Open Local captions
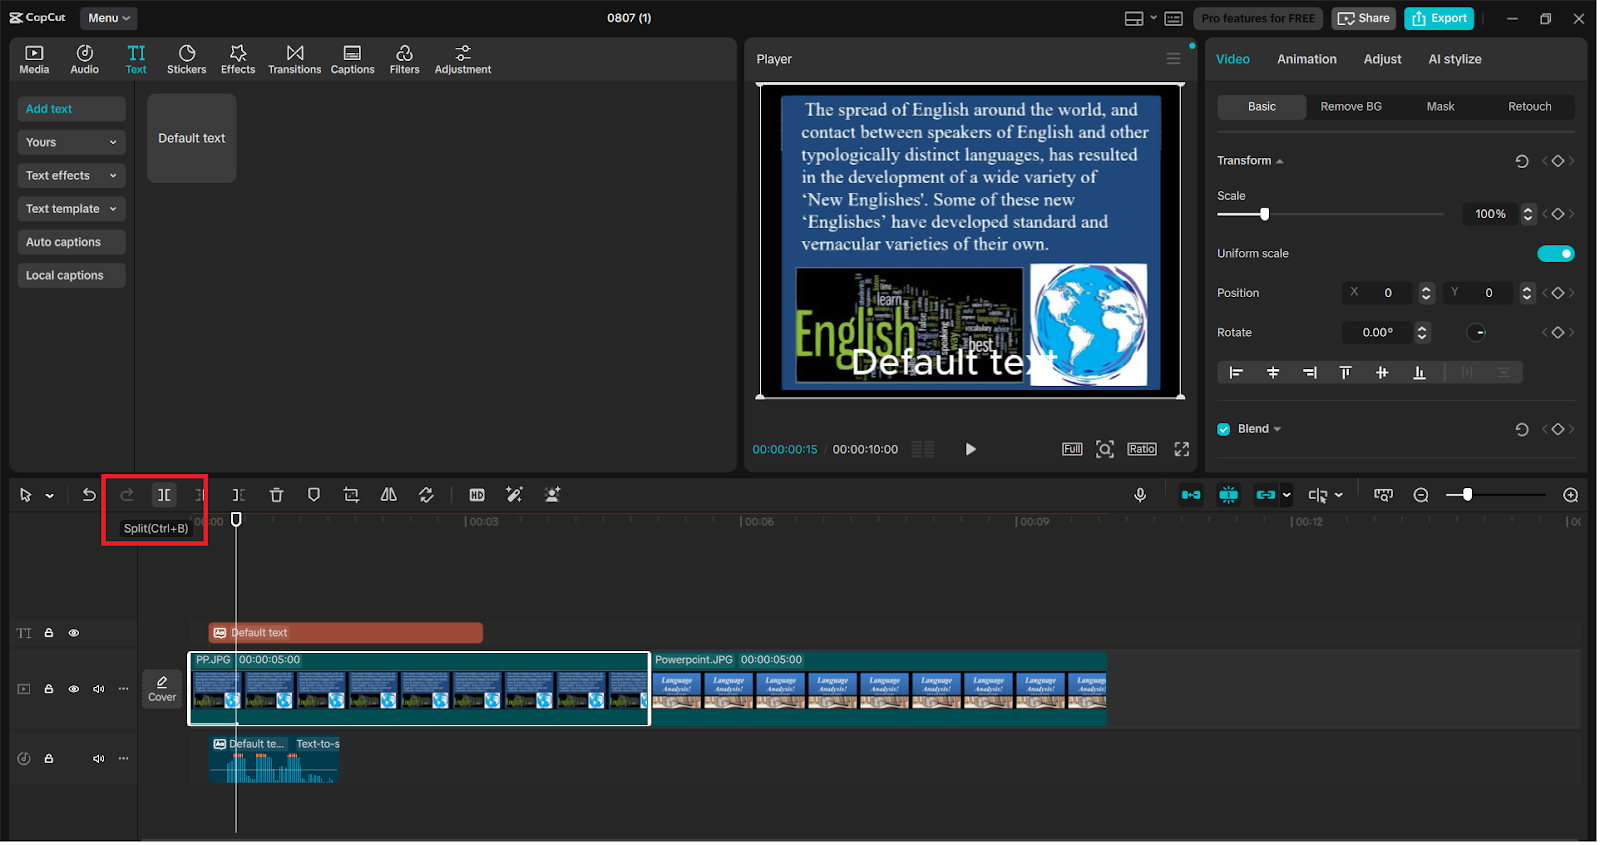The height and width of the screenshot is (845, 1600). pos(71,276)
